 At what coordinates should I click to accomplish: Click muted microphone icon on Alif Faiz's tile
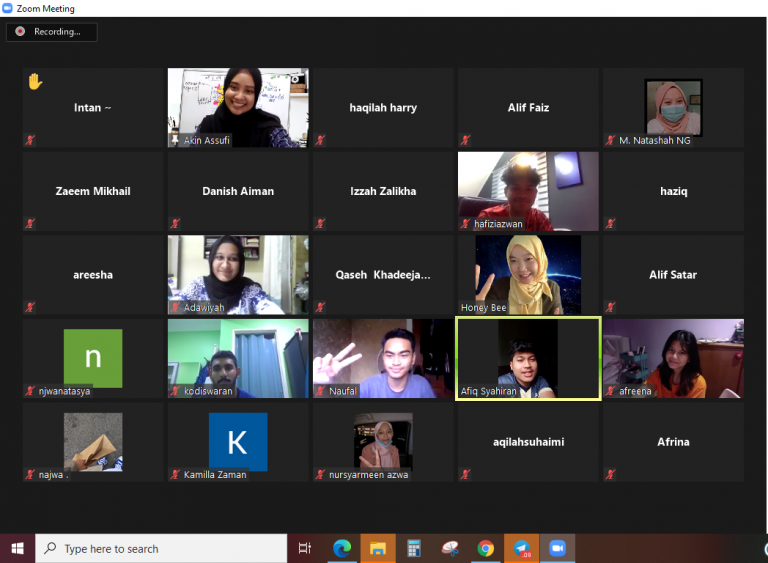[465, 141]
